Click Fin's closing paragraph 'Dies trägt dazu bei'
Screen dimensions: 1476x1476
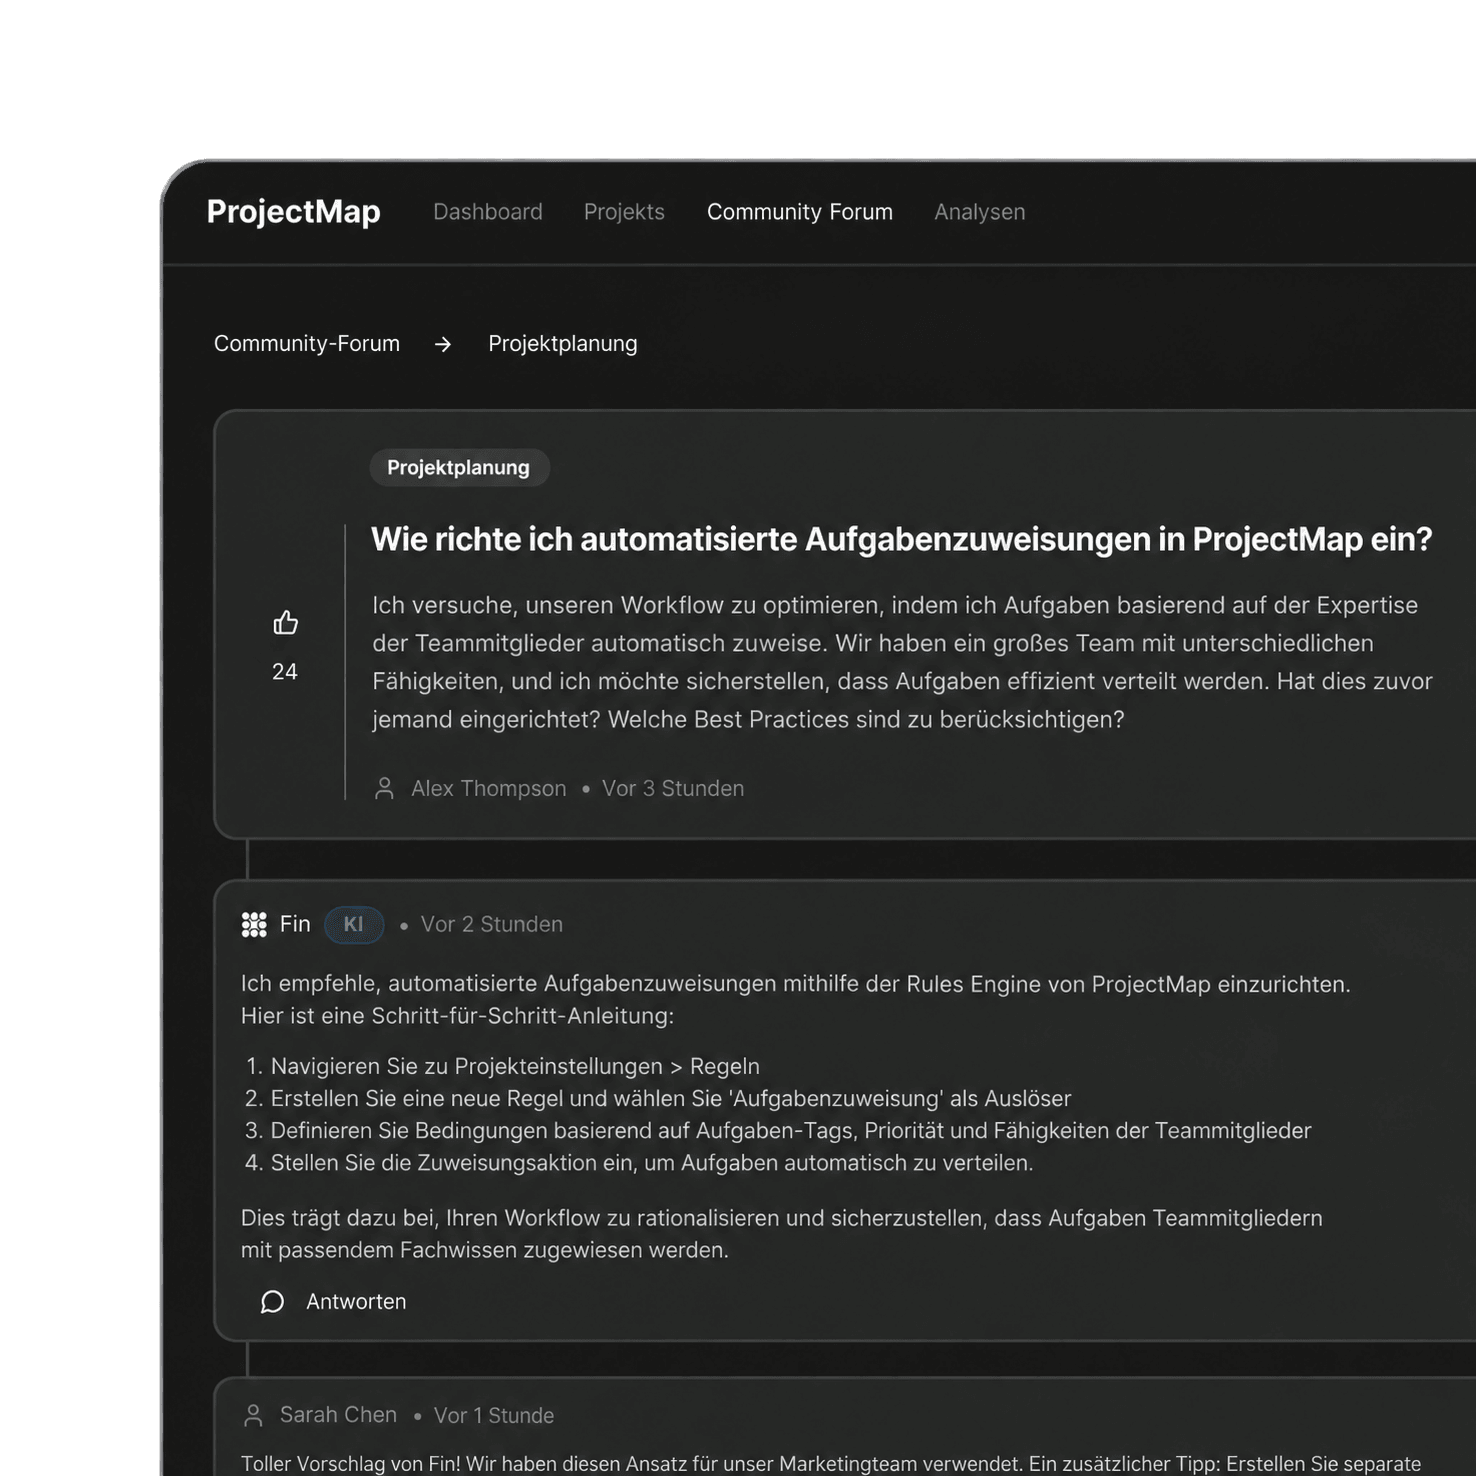[782, 1234]
